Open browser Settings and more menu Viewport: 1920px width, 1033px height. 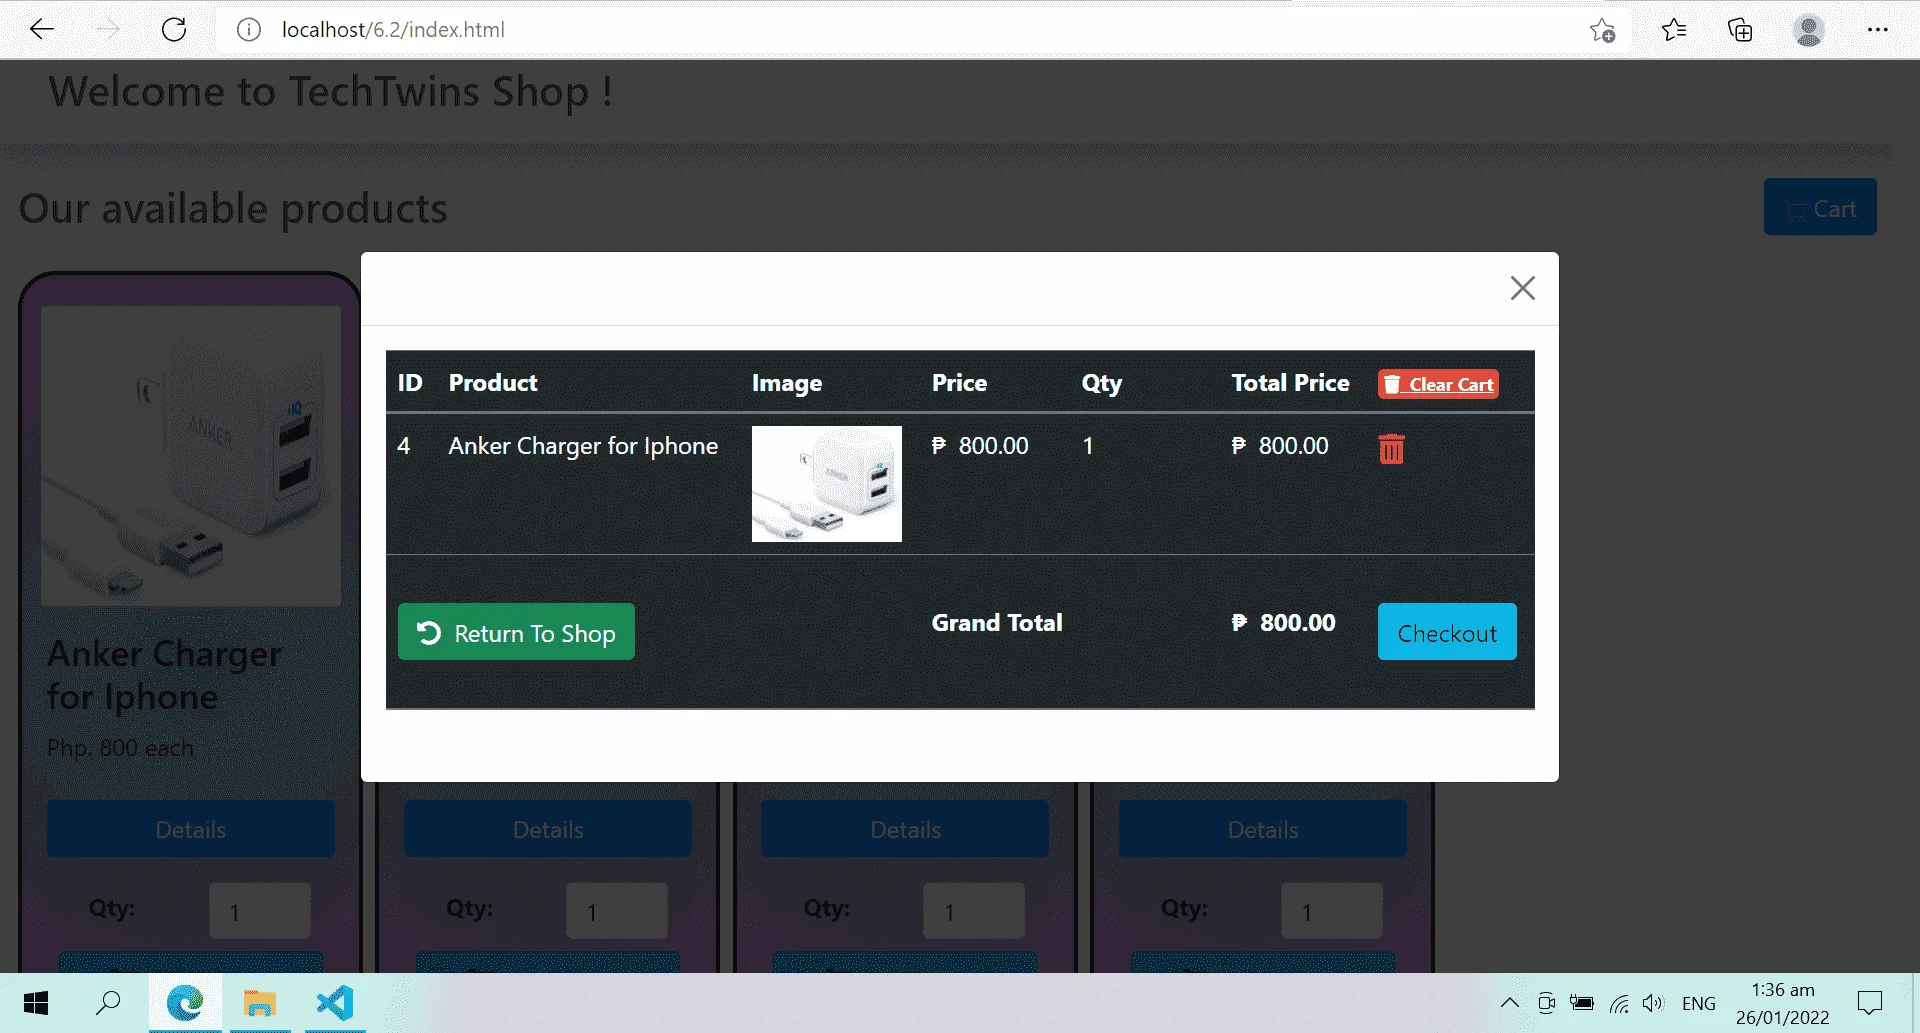click(1877, 30)
